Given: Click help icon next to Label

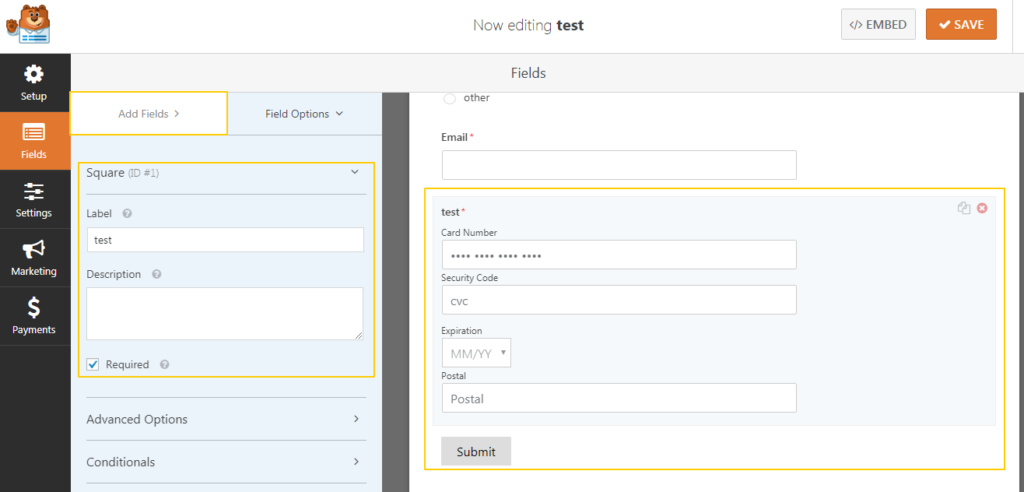Looking at the screenshot, I should [x=127, y=213].
